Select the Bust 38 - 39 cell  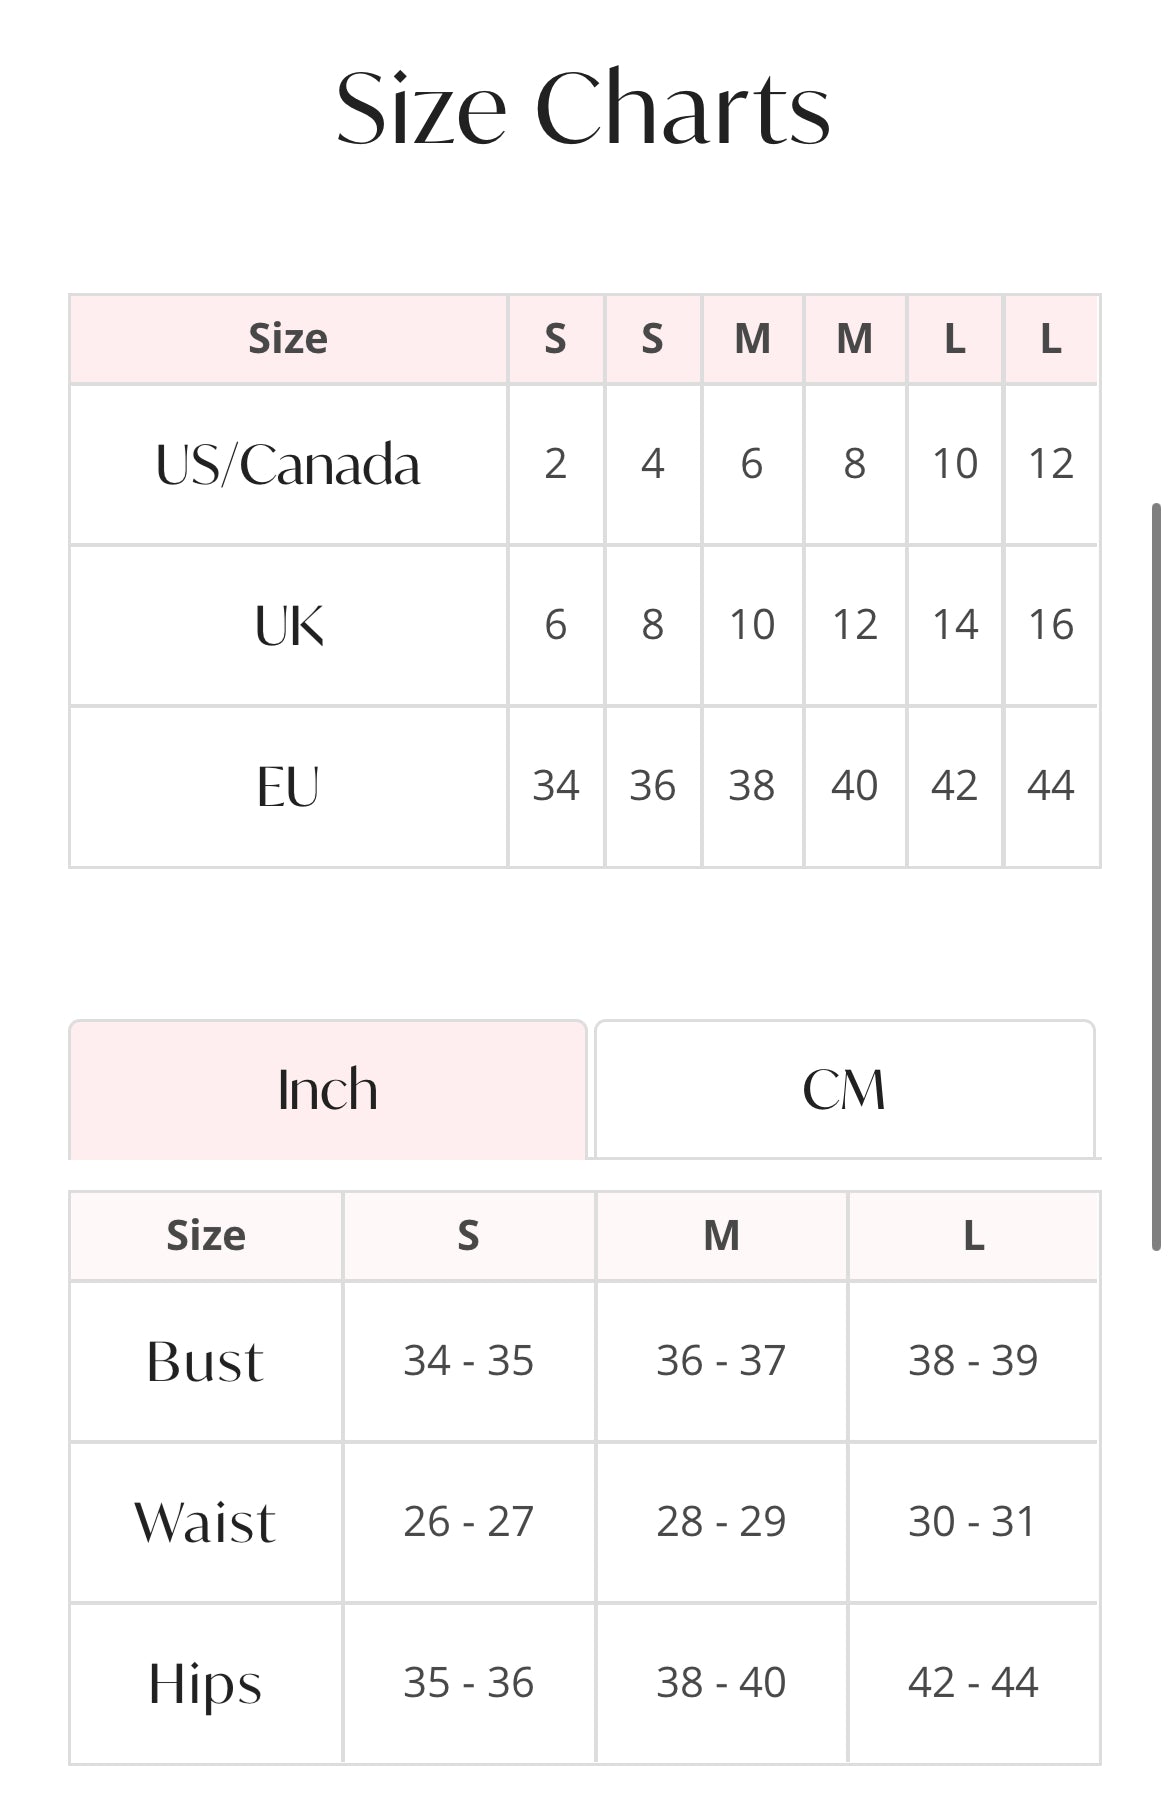(x=973, y=1361)
